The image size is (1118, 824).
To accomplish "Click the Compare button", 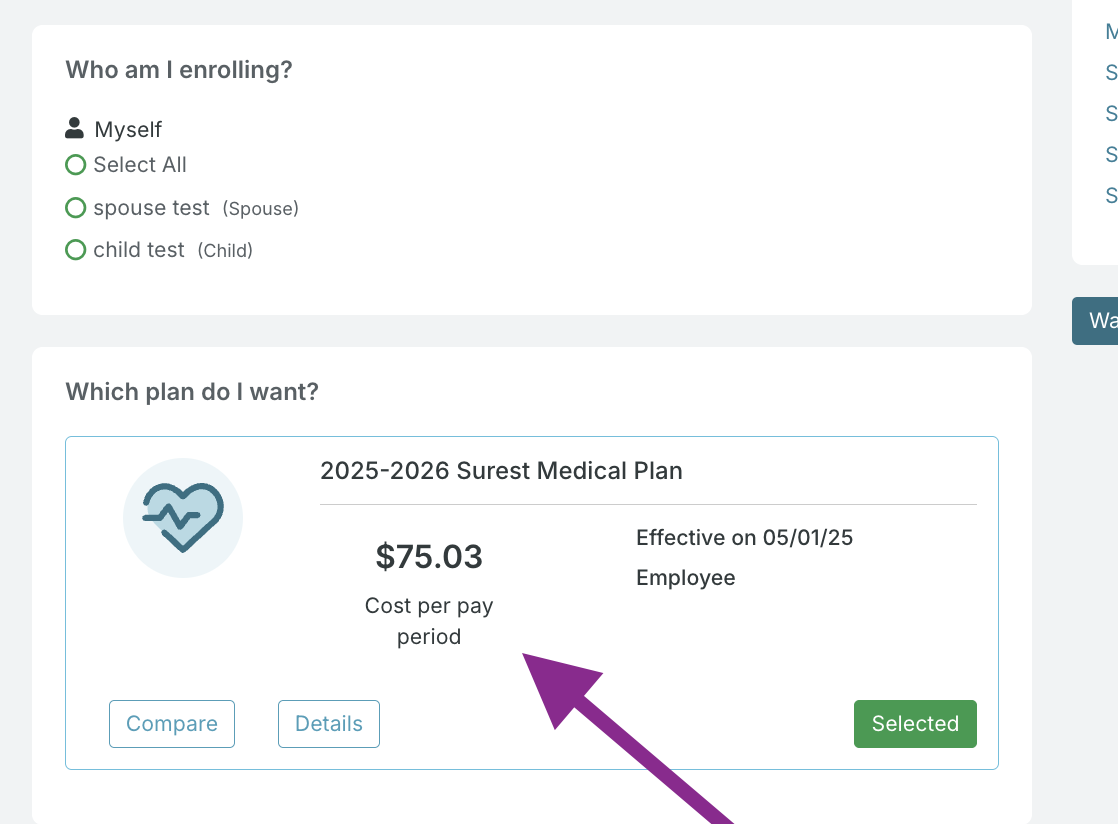I will (172, 724).
